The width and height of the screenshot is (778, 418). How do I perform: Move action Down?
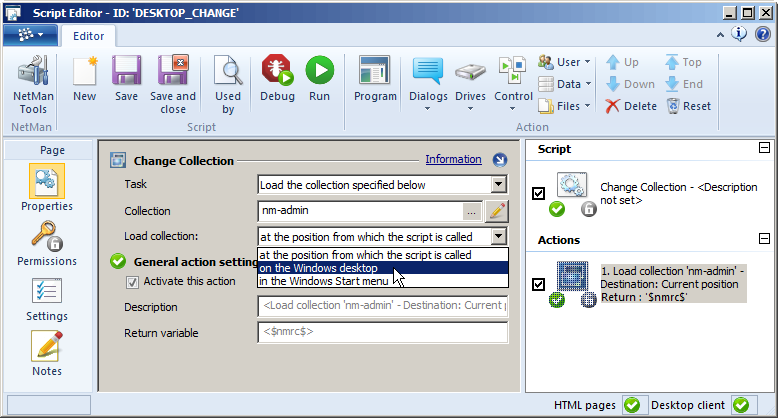click(x=630, y=84)
